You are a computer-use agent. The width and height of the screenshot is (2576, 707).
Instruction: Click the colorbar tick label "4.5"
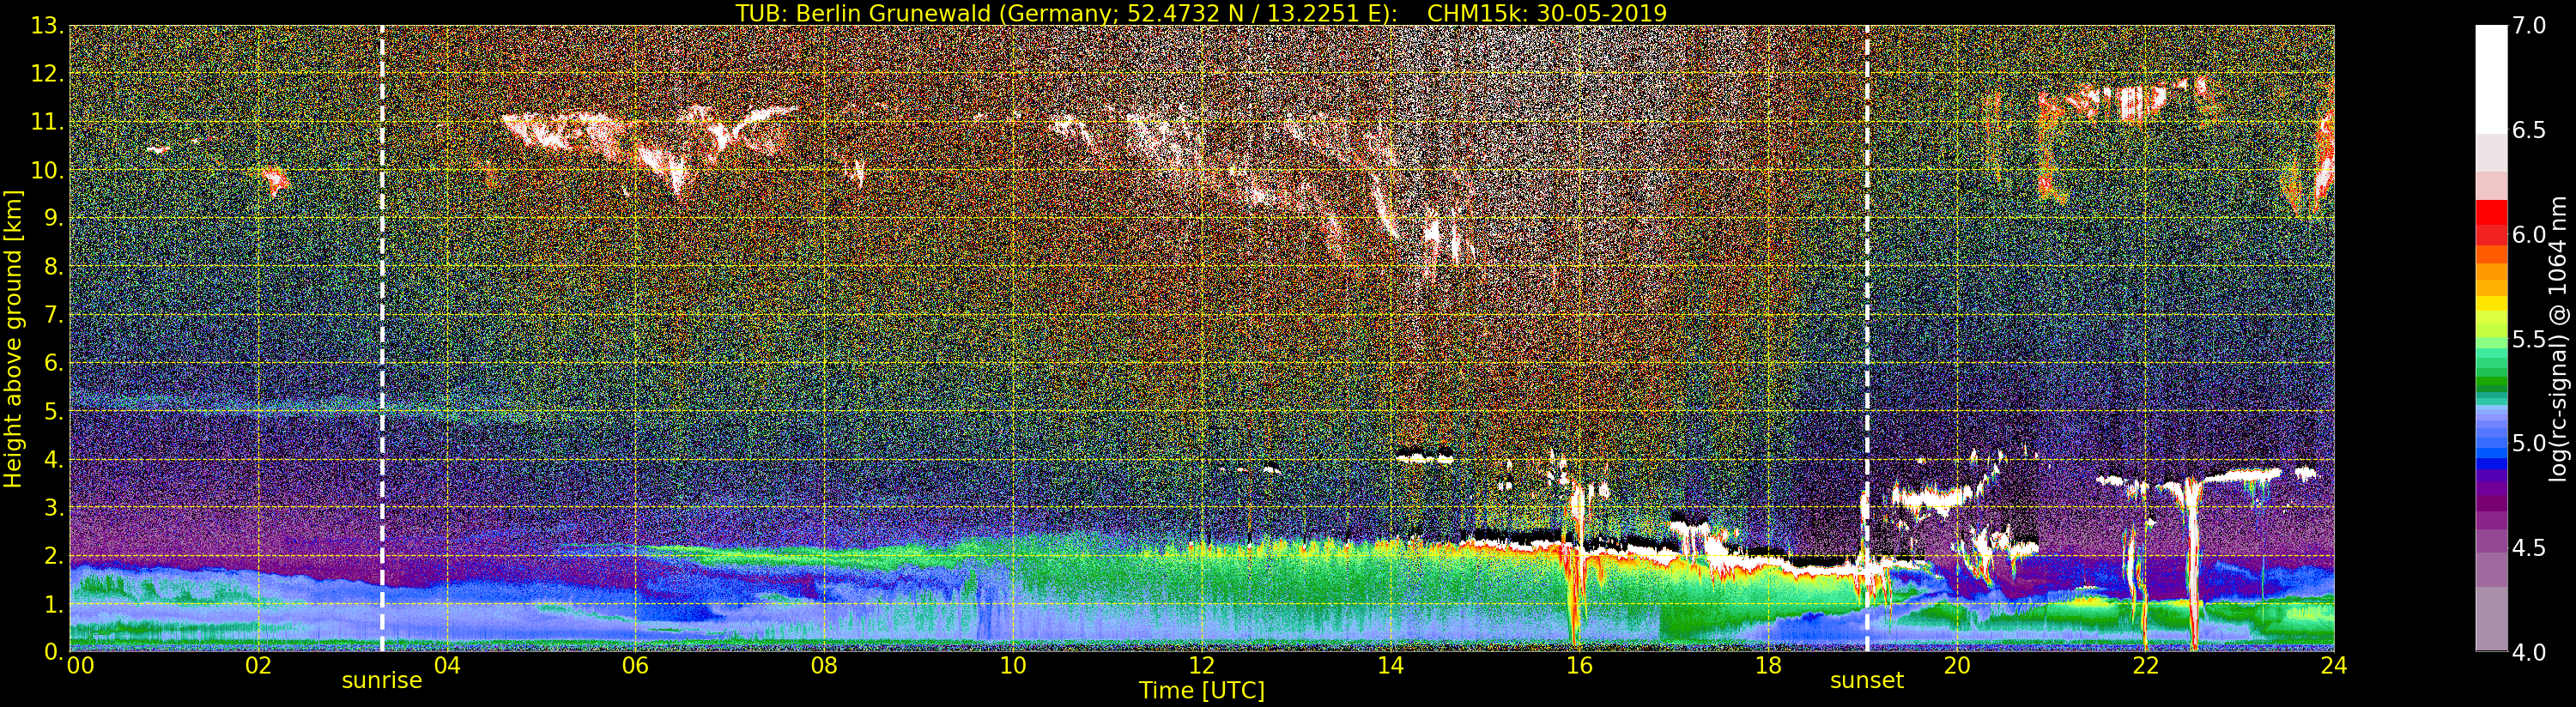point(2530,547)
